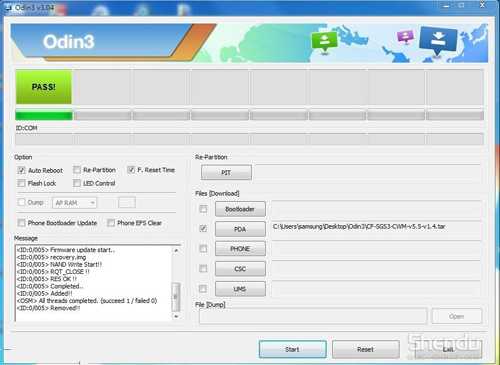Click the green progress bar
500x365 pixels.
pos(44,115)
